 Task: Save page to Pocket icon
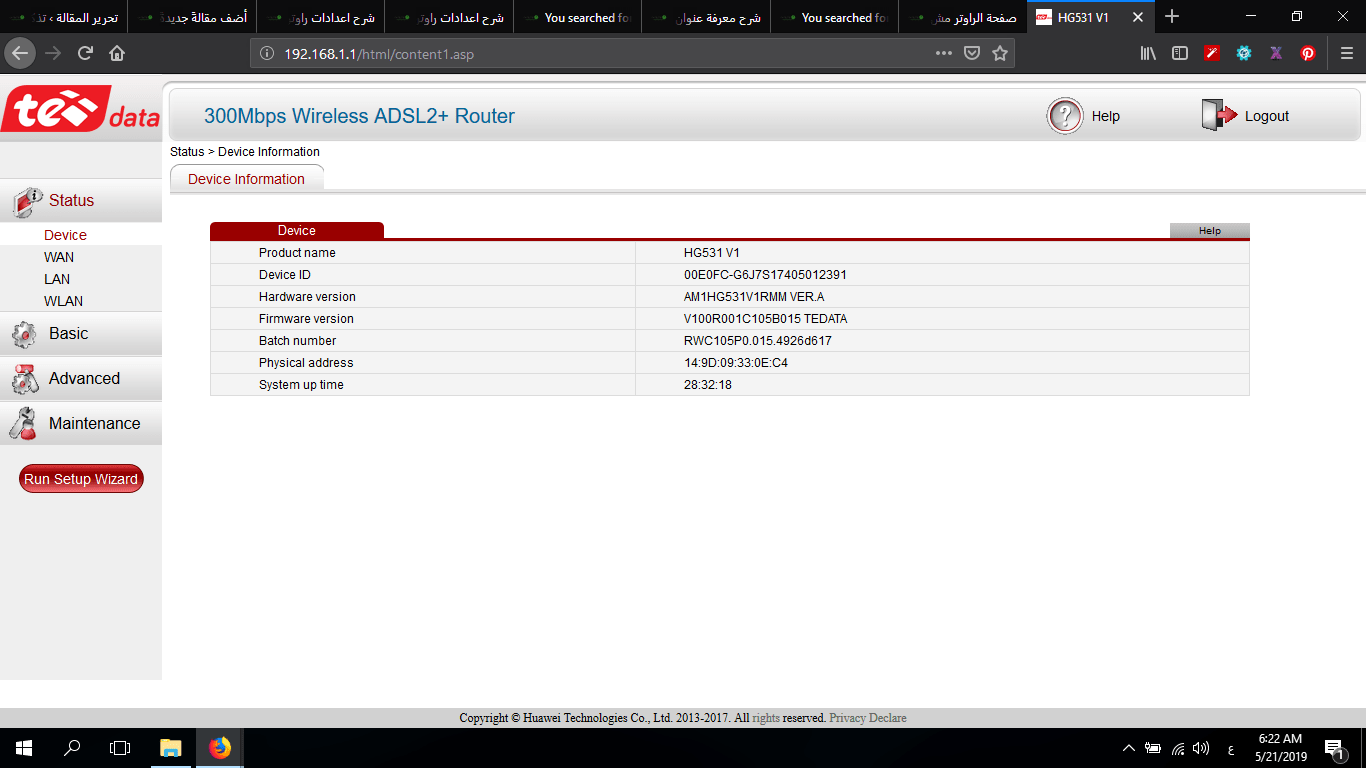(x=971, y=54)
